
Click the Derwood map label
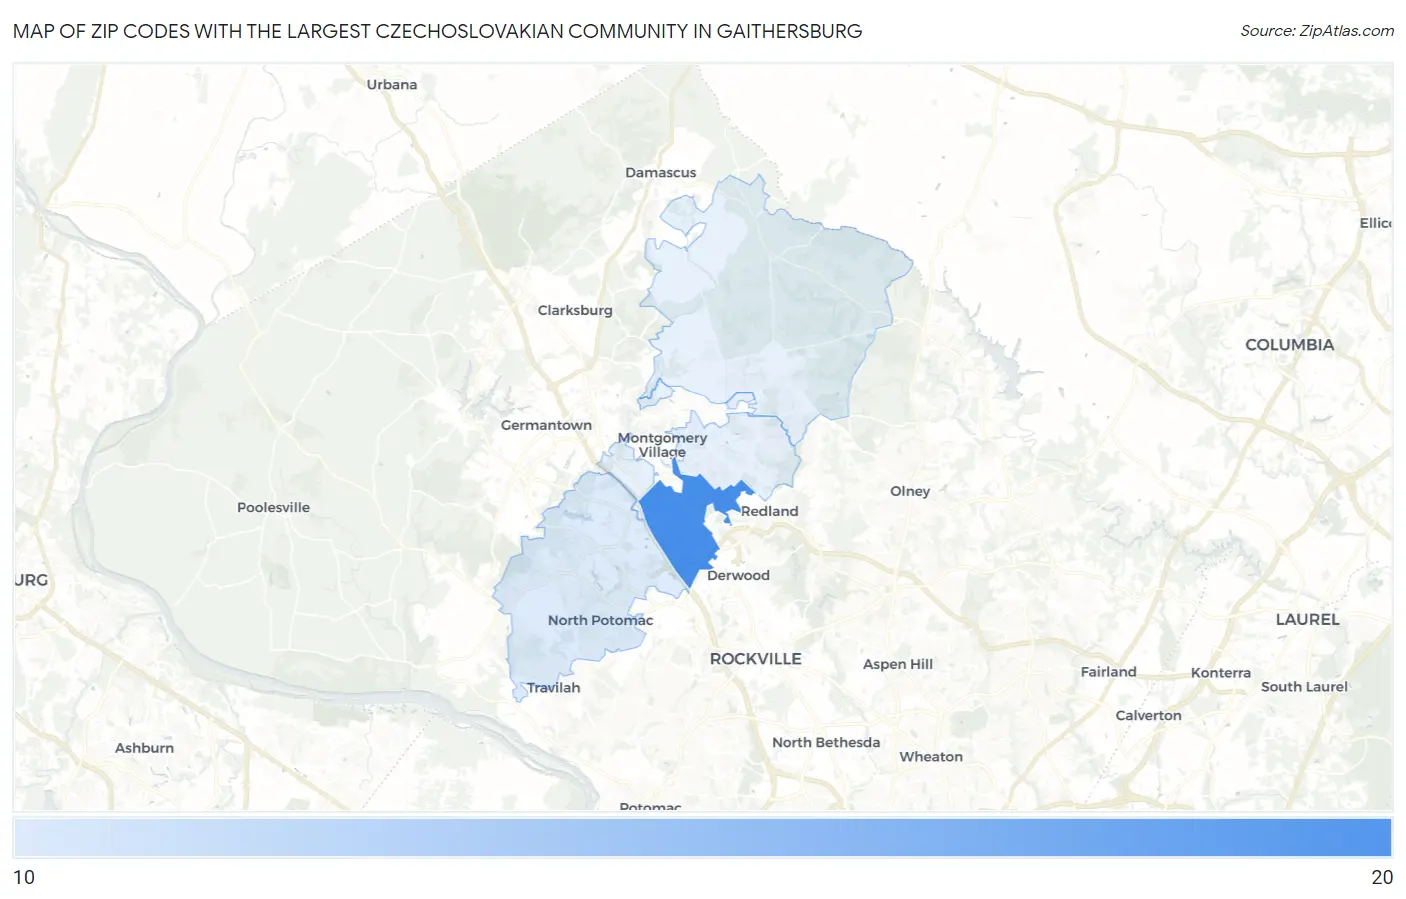[738, 575]
